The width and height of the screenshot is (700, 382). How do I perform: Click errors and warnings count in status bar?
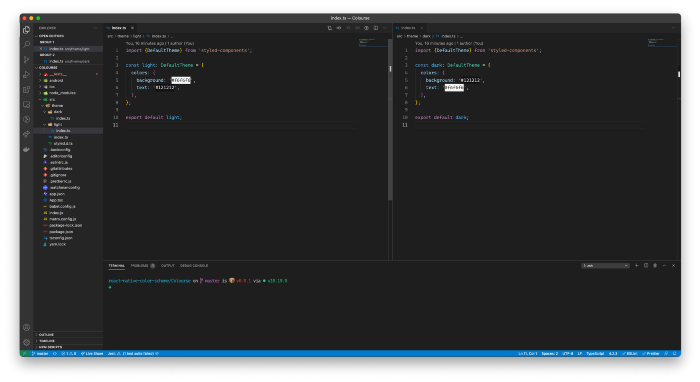69,353
